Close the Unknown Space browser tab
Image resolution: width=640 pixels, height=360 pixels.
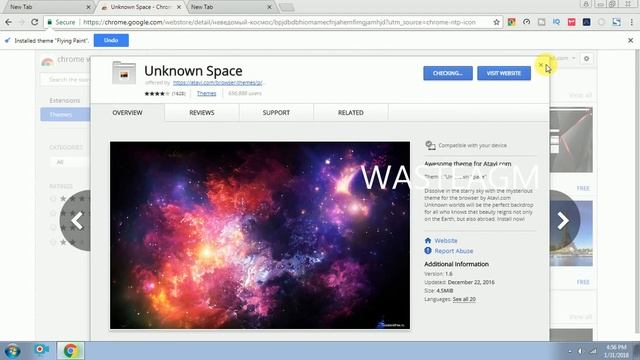[179, 7]
